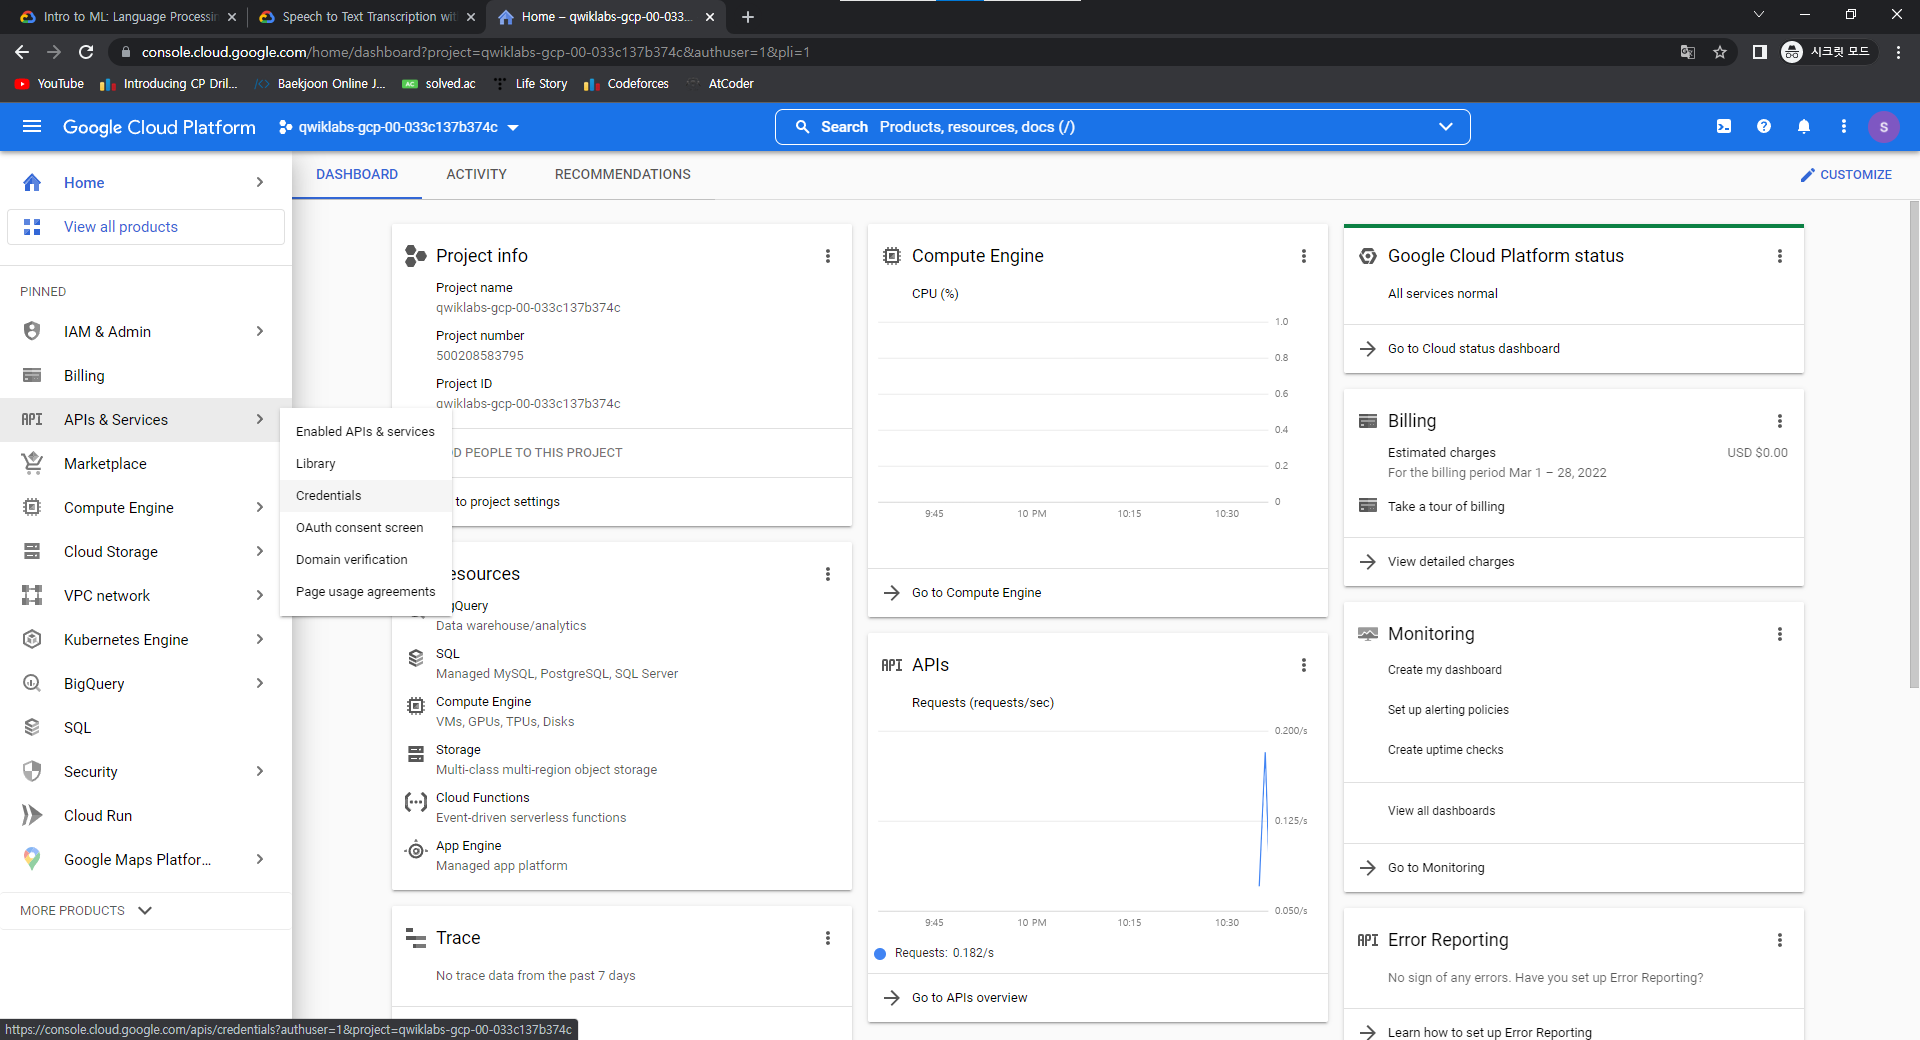Select Page usage agreements menu item
This screenshot has height=1040, width=1920.
[x=366, y=592]
